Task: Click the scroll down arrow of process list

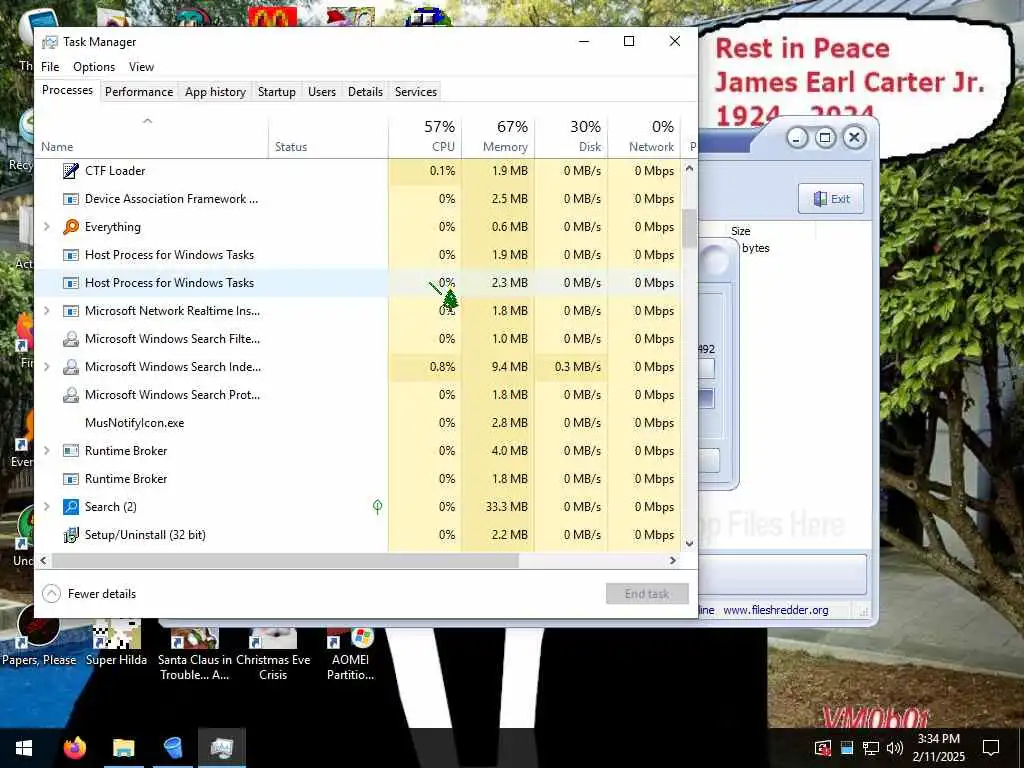Action: point(689,543)
